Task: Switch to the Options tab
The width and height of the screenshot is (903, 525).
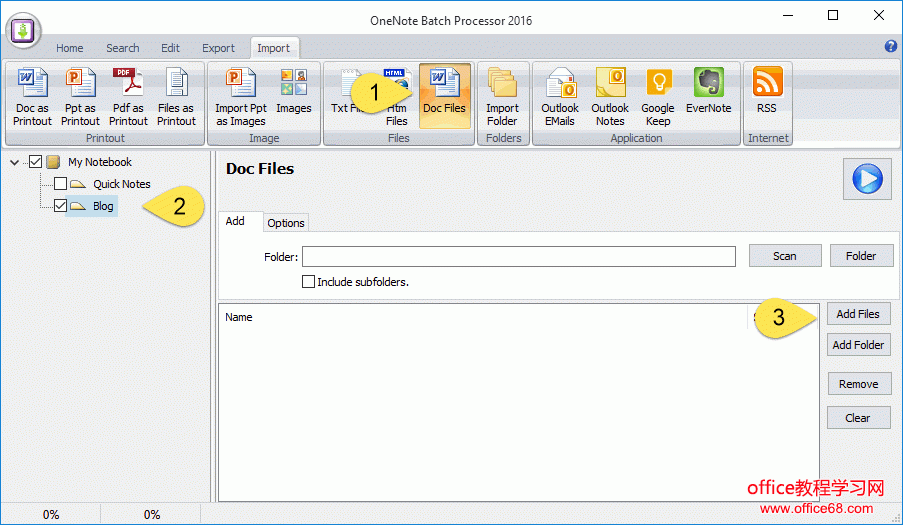Action: point(286,223)
